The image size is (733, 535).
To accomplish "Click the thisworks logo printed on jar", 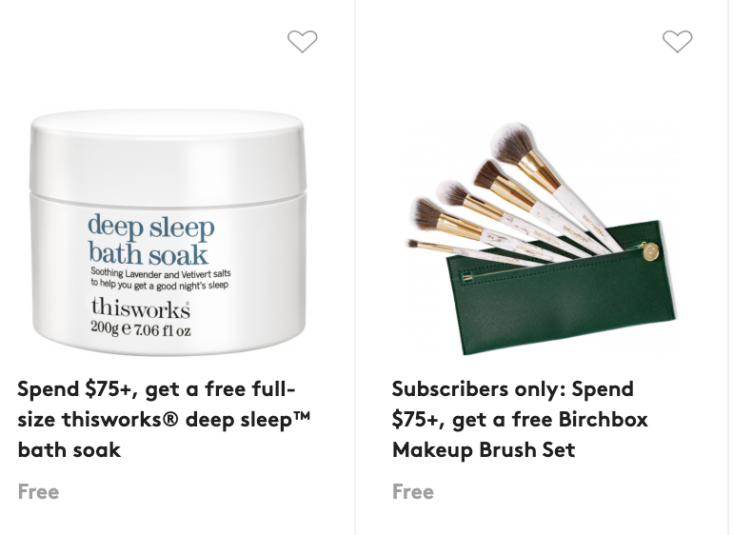I will [x=140, y=307].
